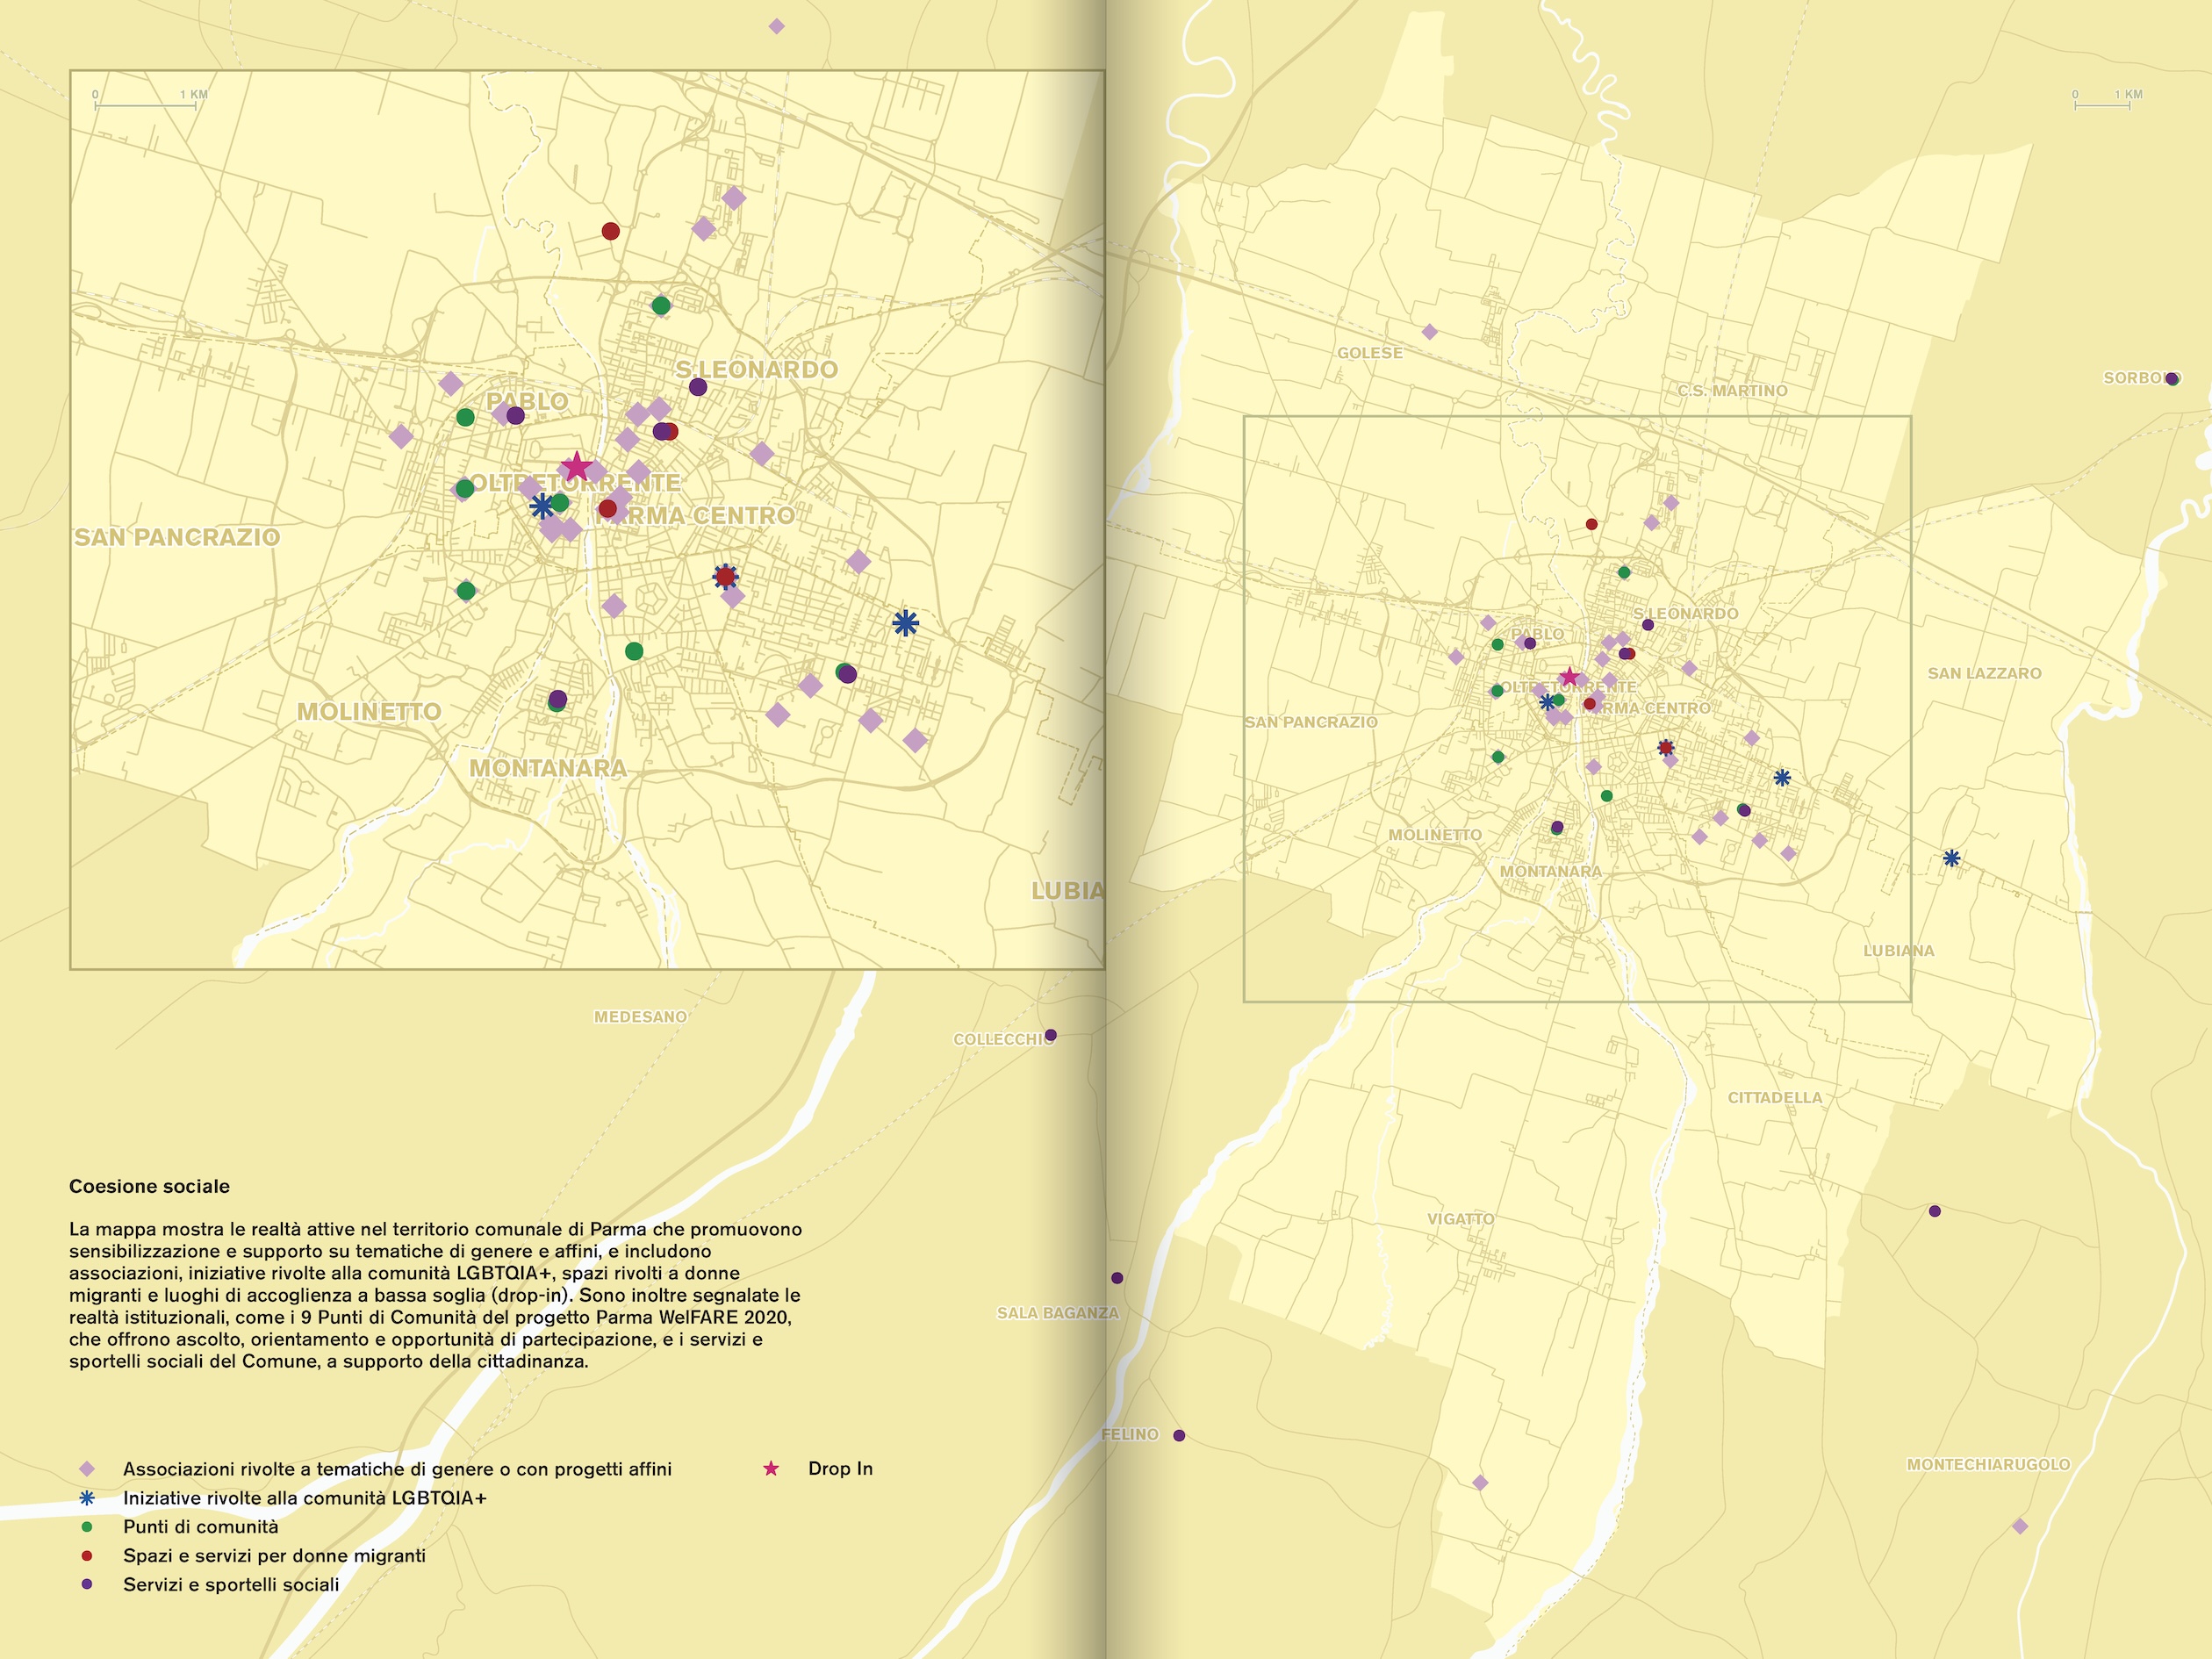Select the purple dot marker at Sorbolo
The height and width of the screenshot is (1659, 2212).
(2171, 379)
